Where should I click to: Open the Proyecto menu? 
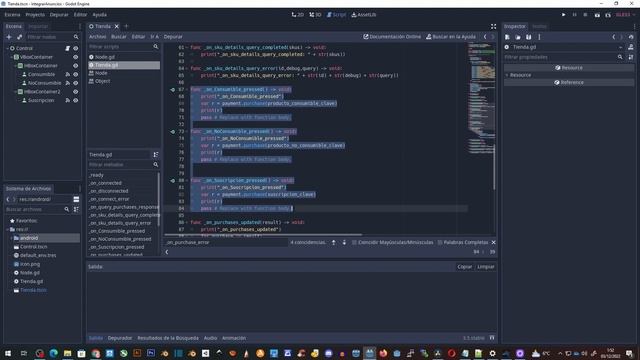[x=35, y=15]
